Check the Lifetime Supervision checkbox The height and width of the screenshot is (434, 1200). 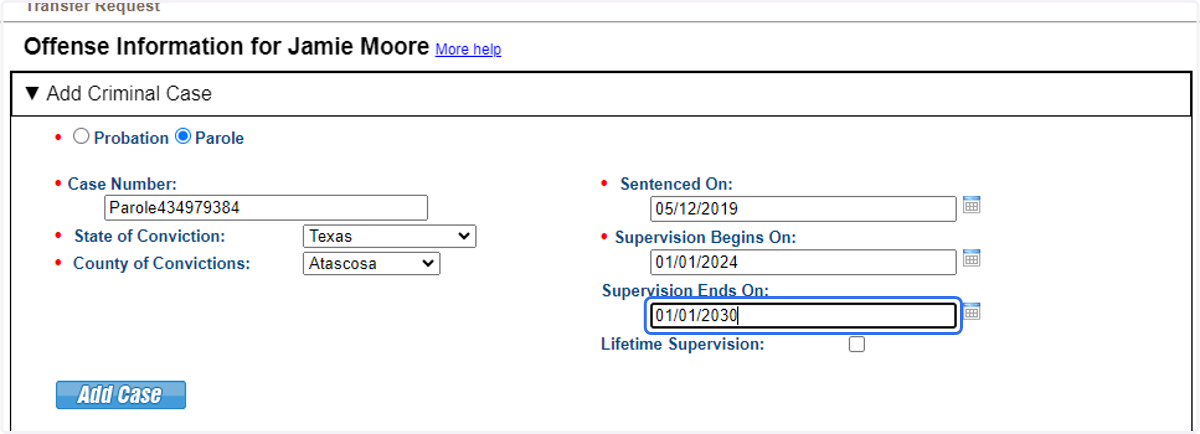pyautogui.click(x=856, y=344)
